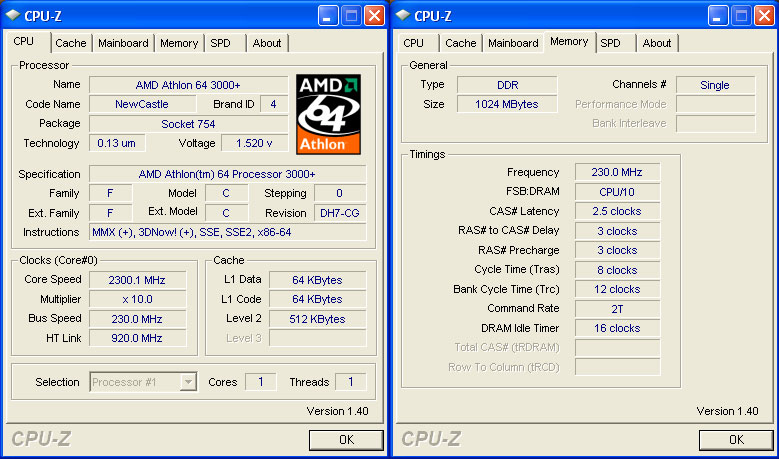Click the Name field AMD Athlon 64 3000+
Screen dimensions: 779x459
click(188, 85)
